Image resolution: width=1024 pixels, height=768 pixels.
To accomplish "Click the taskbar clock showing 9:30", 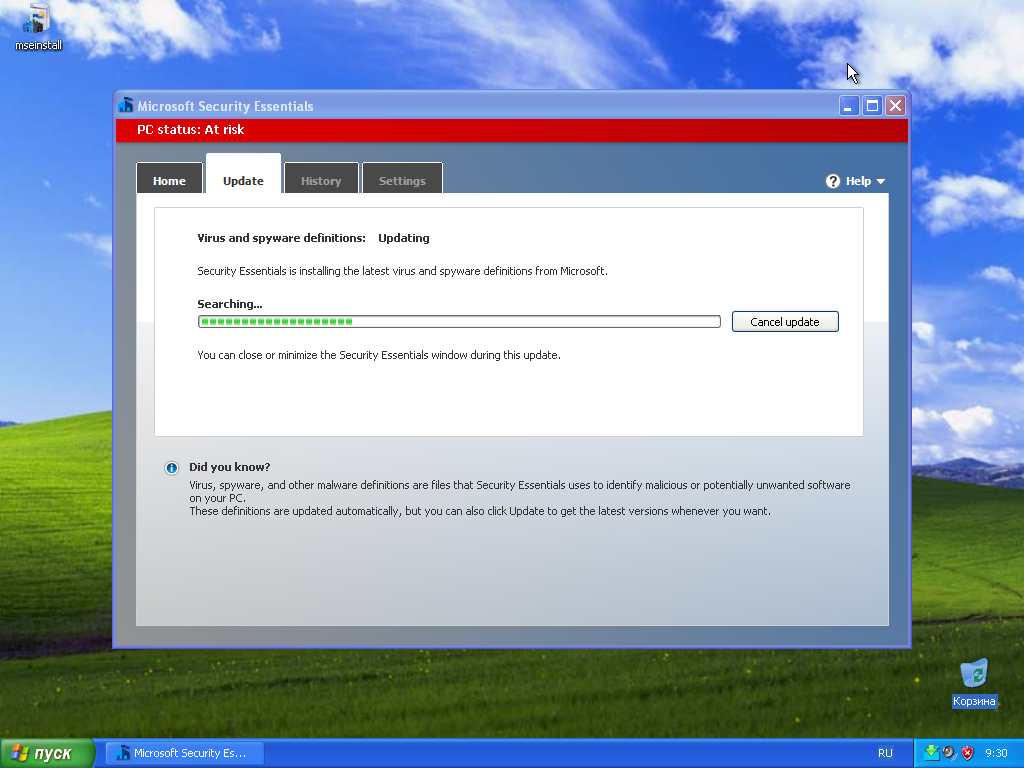I will point(996,753).
